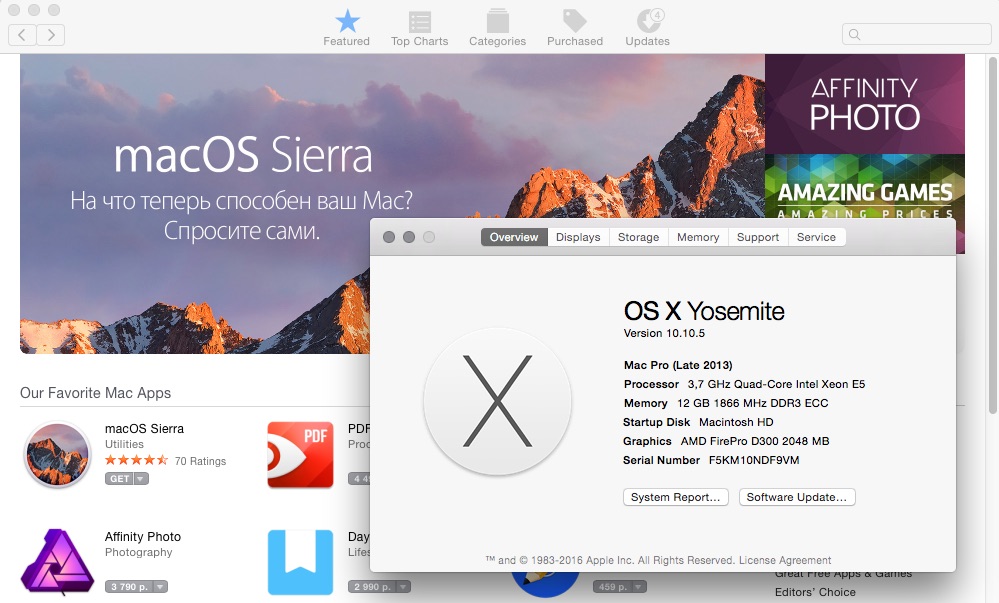Buy the app priced 2 990 p.
Viewport: 999px width, 603px height.
pos(372,586)
